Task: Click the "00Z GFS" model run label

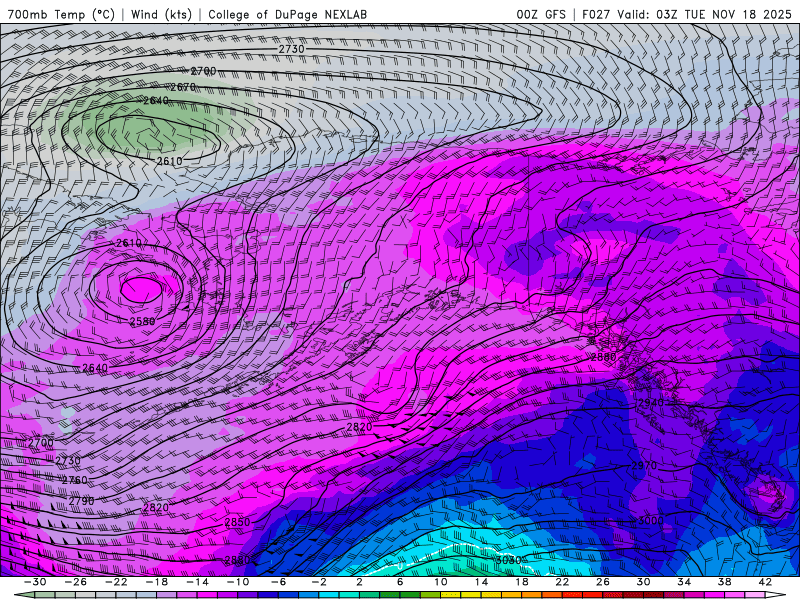Action: coord(541,14)
